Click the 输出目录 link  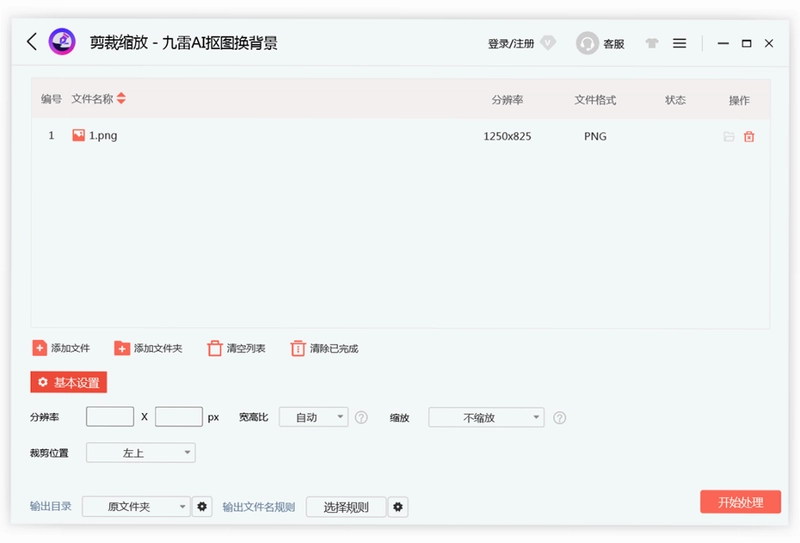pyautogui.click(x=51, y=506)
